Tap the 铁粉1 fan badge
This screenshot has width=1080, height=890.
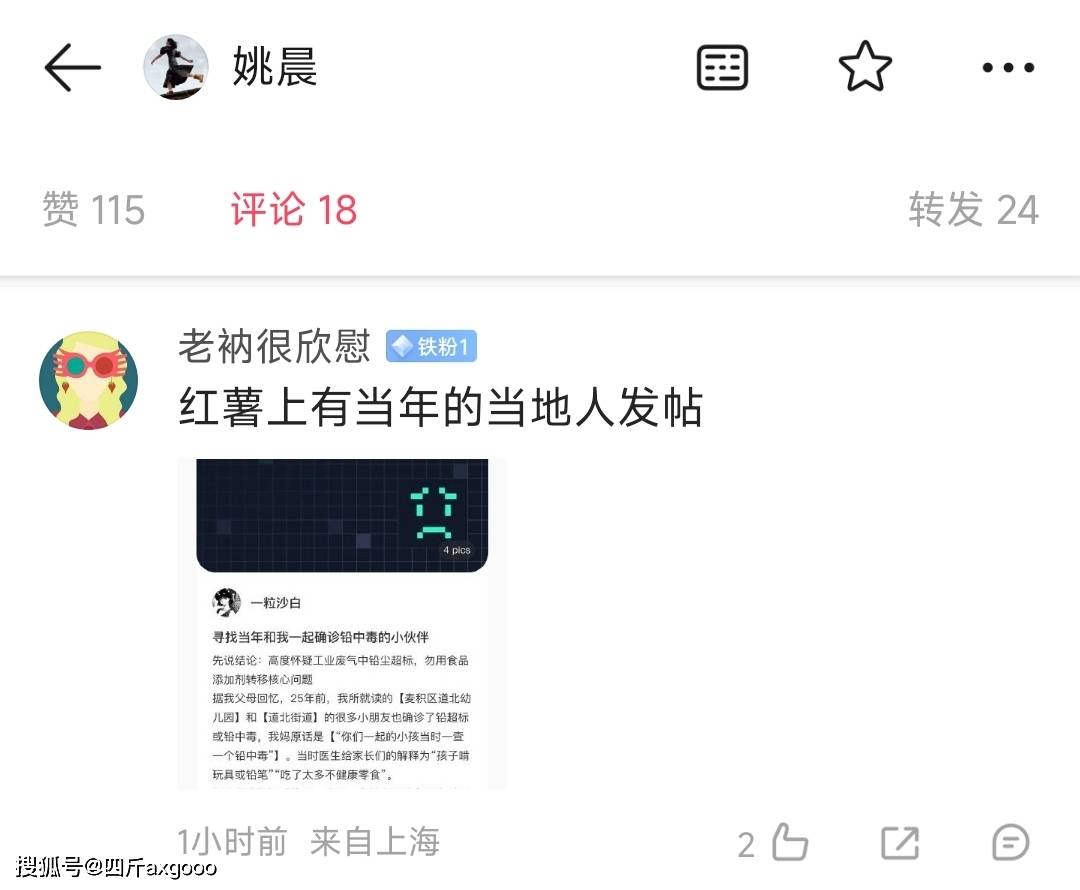click(431, 346)
